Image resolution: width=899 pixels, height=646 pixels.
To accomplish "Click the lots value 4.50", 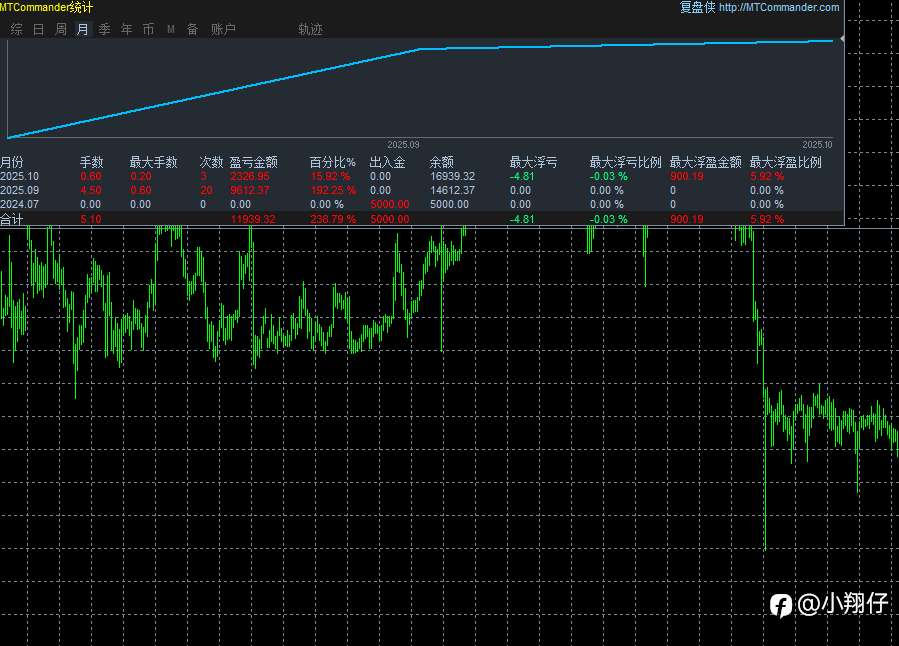I will [x=91, y=190].
